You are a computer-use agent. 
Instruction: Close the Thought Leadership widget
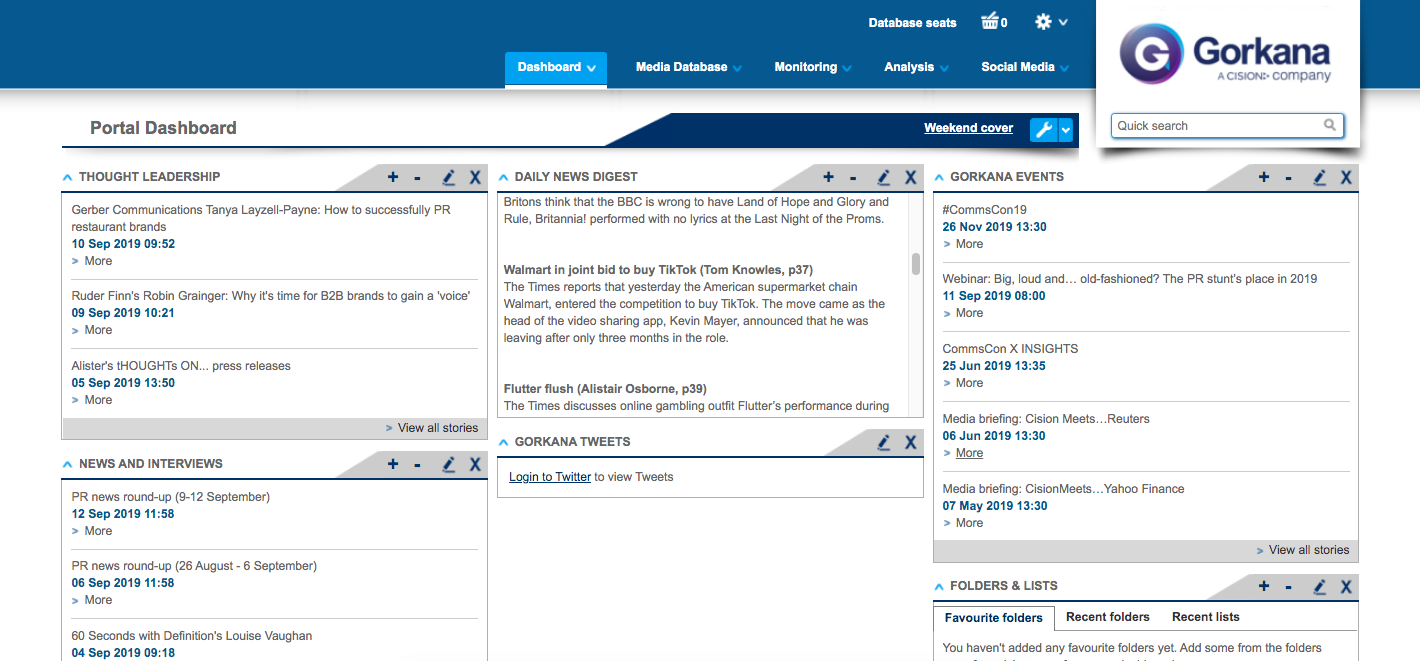pyautogui.click(x=475, y=177)
